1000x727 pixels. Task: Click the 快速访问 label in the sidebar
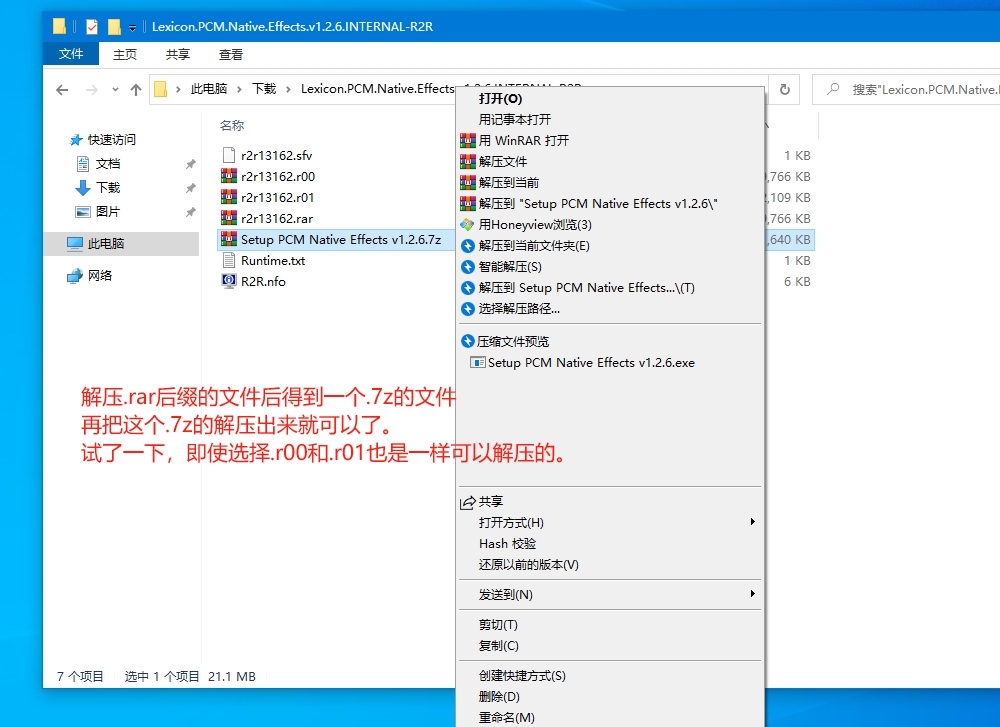point(112,140)
